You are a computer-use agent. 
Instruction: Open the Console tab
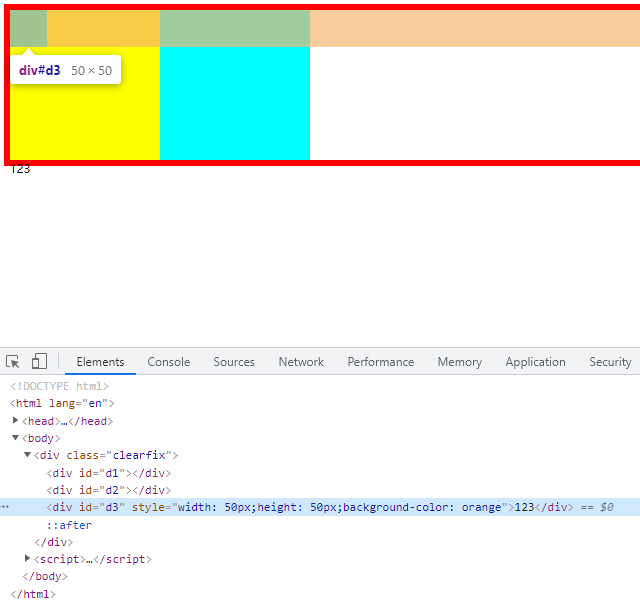tap(169, 362)
